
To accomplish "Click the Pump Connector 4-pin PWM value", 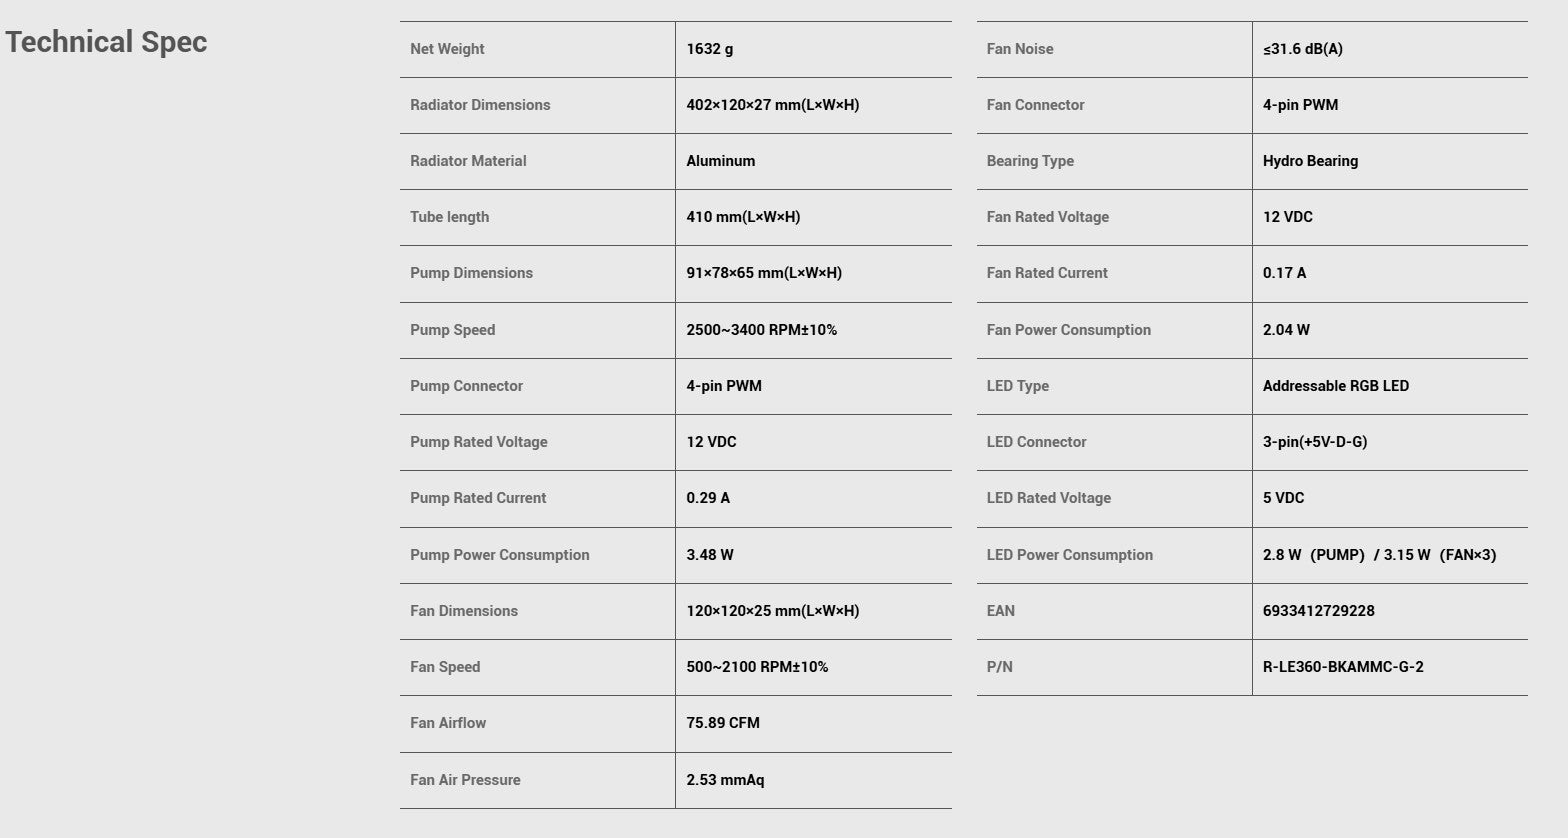I will coord(724,386).
